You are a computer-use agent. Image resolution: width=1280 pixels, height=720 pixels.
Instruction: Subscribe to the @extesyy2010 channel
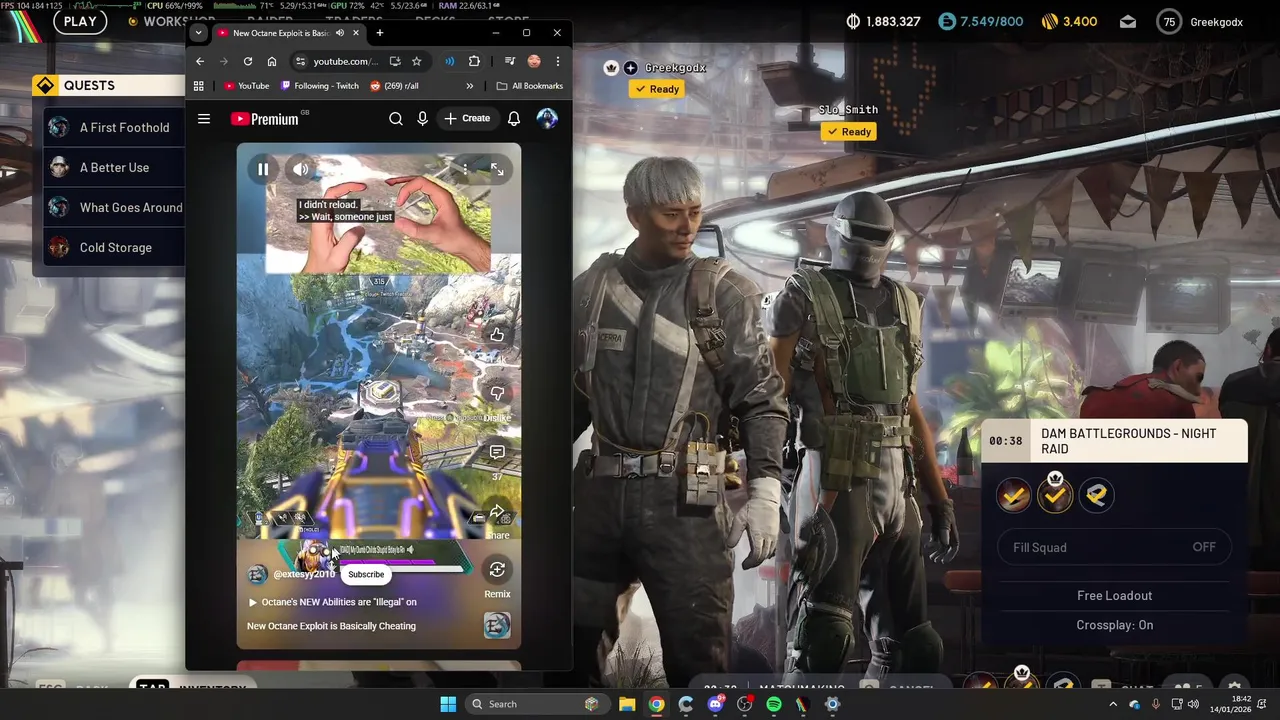[x=366, y=574]
